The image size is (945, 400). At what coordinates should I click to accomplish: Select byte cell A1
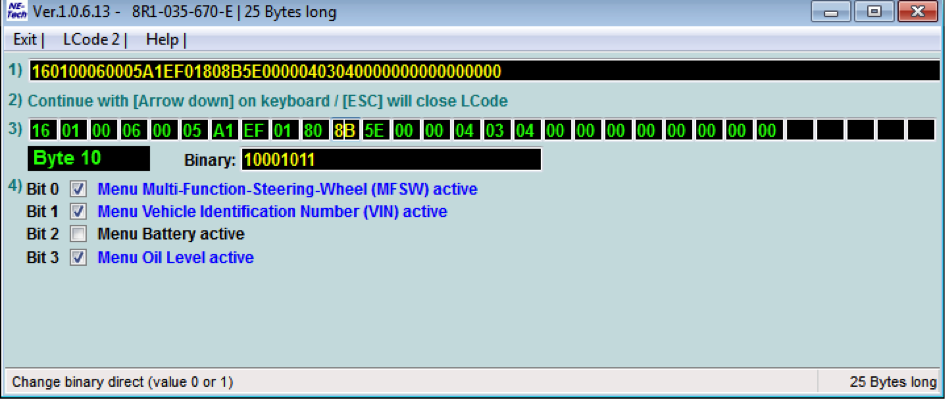click(224, 131)
